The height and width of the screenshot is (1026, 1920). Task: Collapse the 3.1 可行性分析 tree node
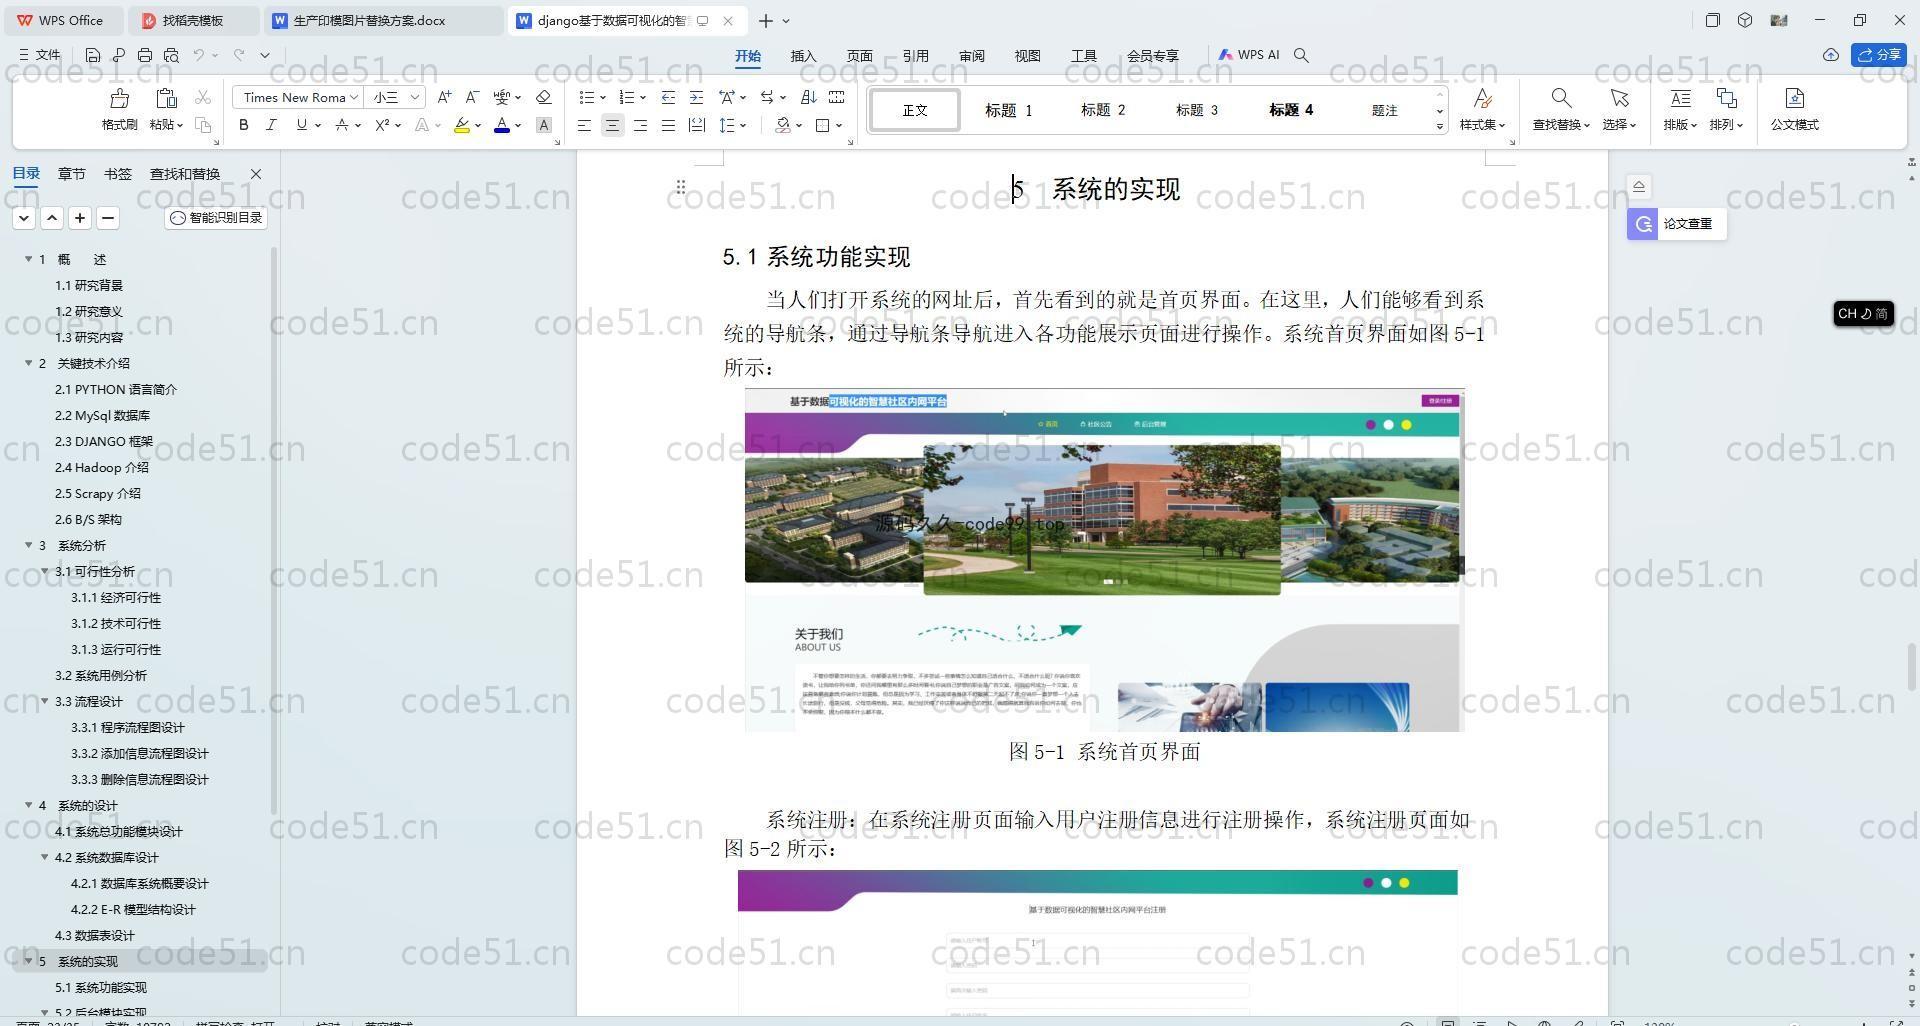coord(45,571)
